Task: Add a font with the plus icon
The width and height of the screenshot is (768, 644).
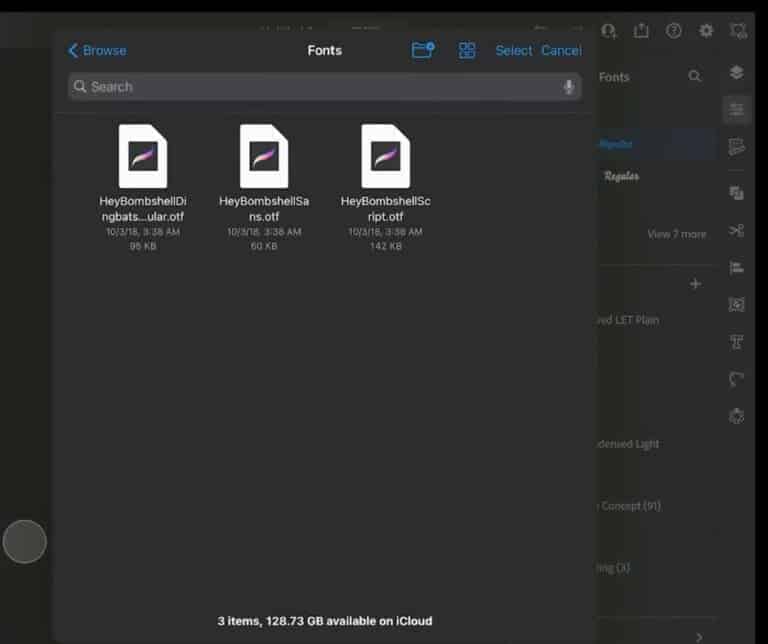Action: 696,284
